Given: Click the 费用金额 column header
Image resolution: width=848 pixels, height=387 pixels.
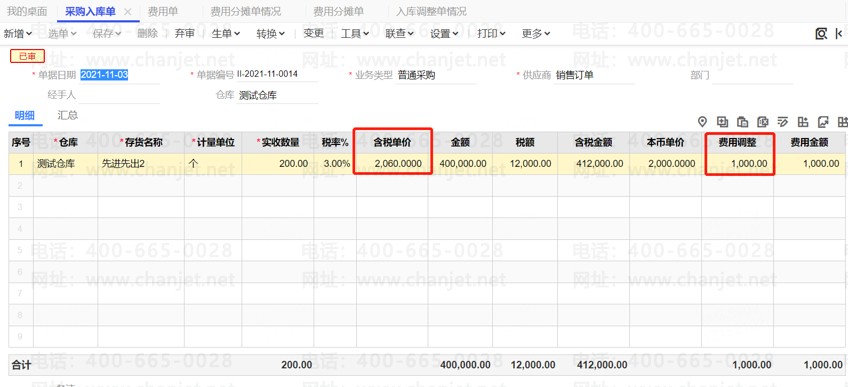Looking at the screenshot, I should coord(810,143).
